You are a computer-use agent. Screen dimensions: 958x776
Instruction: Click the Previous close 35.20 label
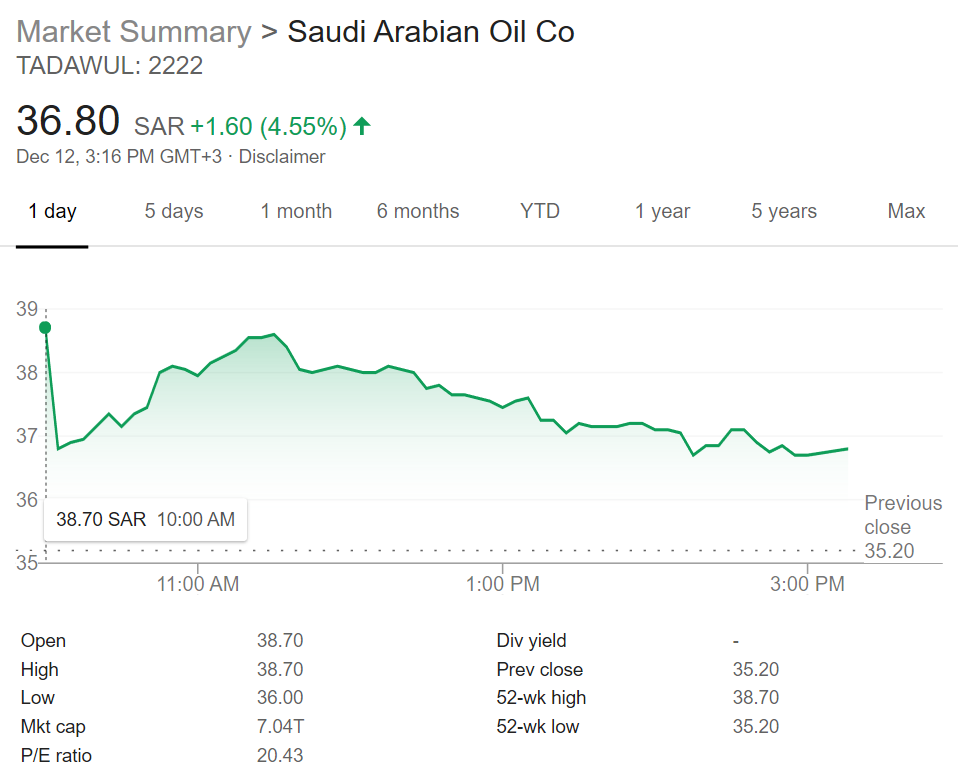pos(903,527)
